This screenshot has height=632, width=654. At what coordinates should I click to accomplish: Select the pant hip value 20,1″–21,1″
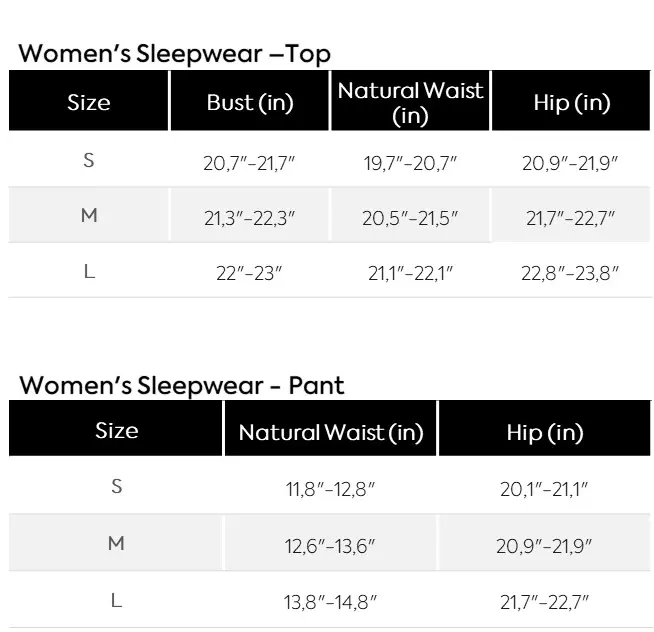(545, 489)
